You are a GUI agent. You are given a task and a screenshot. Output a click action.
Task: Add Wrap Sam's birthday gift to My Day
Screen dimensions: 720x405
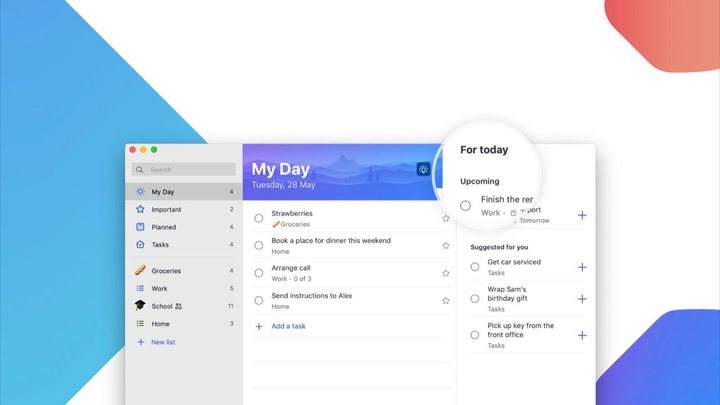coord(582,299)
